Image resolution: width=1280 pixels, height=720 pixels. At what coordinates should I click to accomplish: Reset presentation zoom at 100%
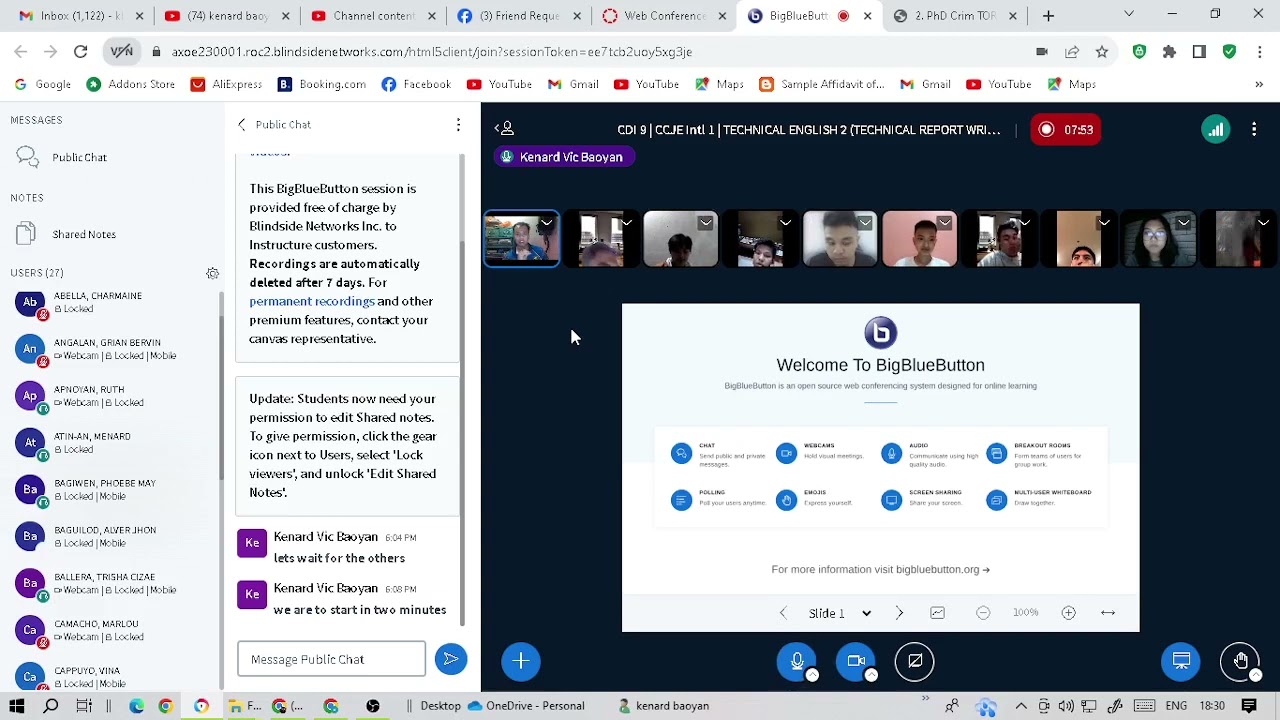click(x=1026, y=613)
